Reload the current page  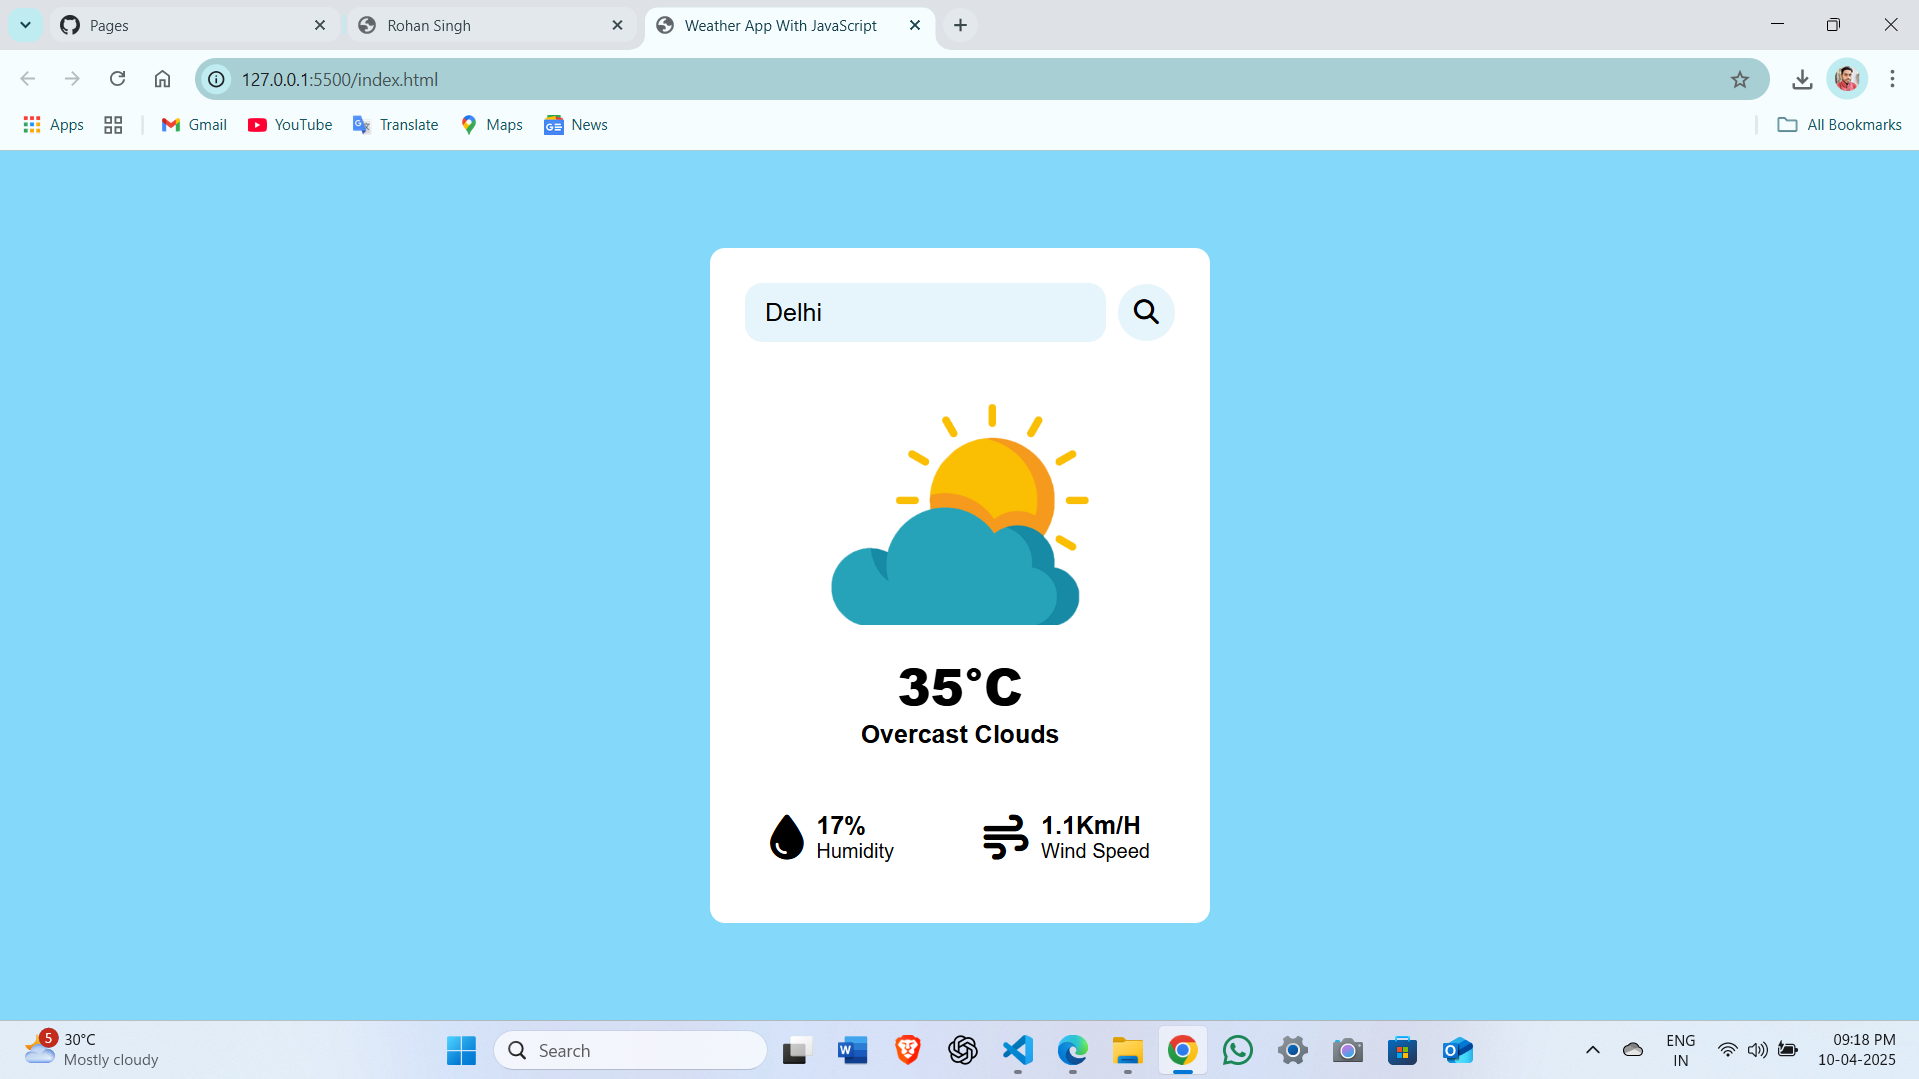[117, 79]
